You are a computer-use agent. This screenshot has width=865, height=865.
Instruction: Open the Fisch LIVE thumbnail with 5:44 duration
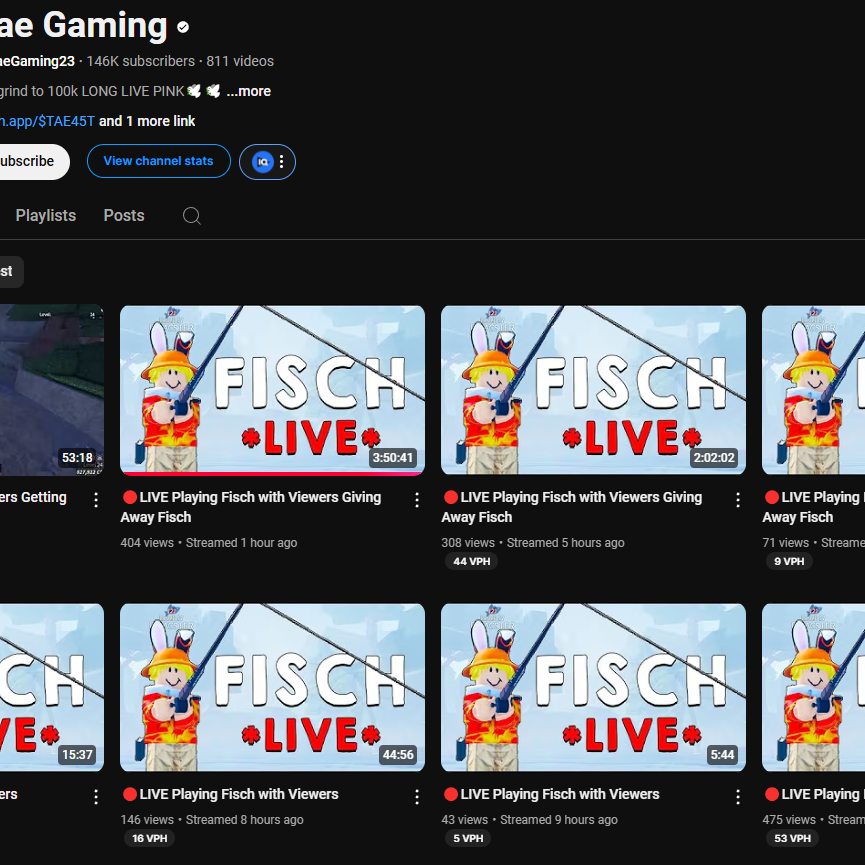click(594, 687)
